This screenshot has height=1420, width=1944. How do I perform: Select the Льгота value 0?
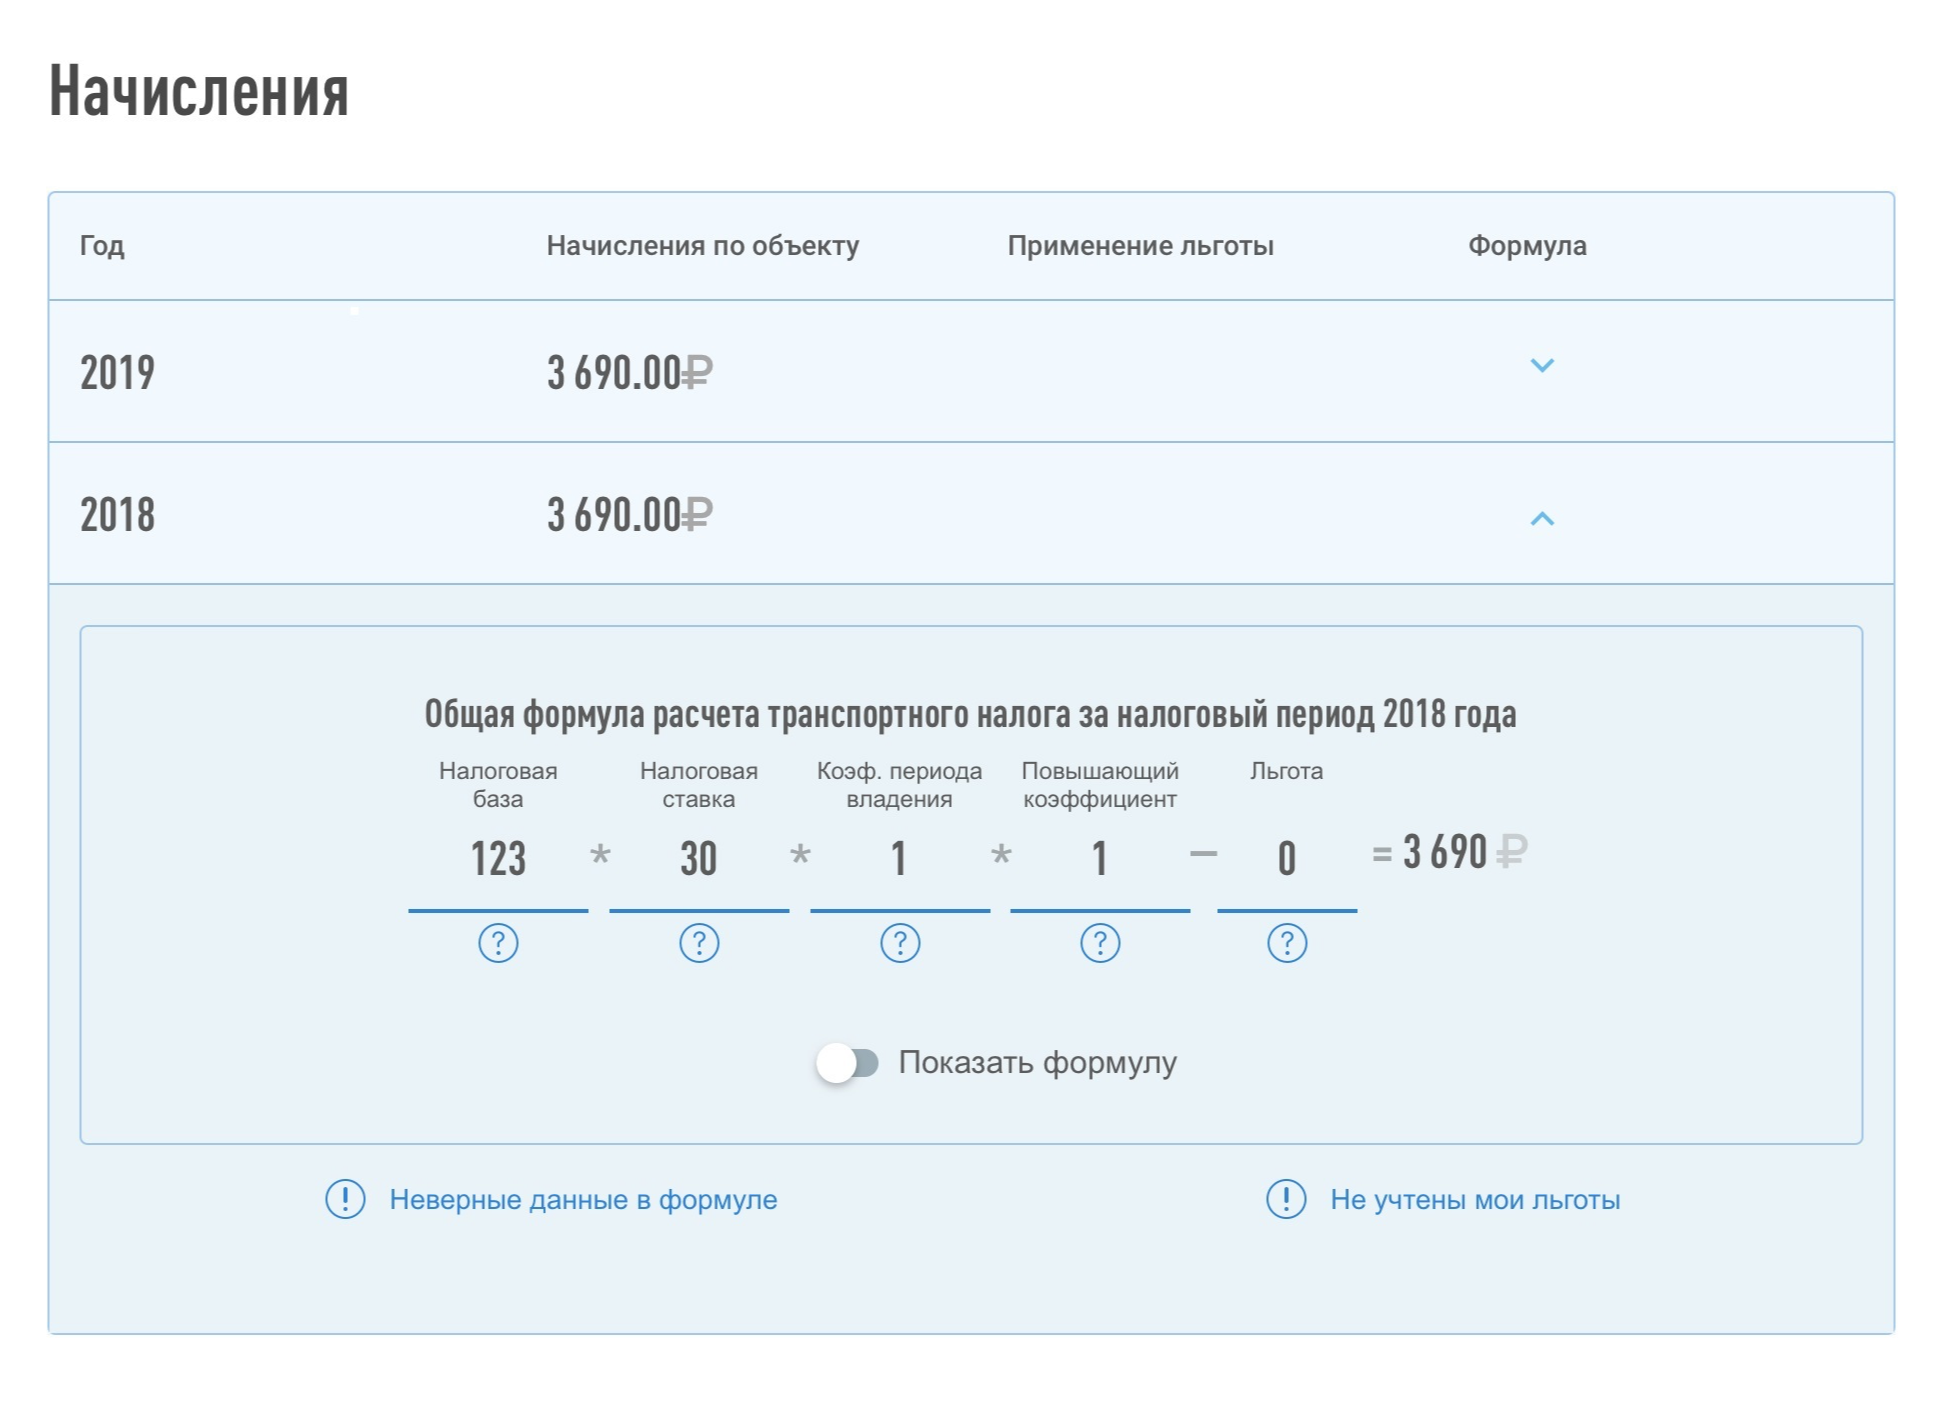tap(1287, 859)
